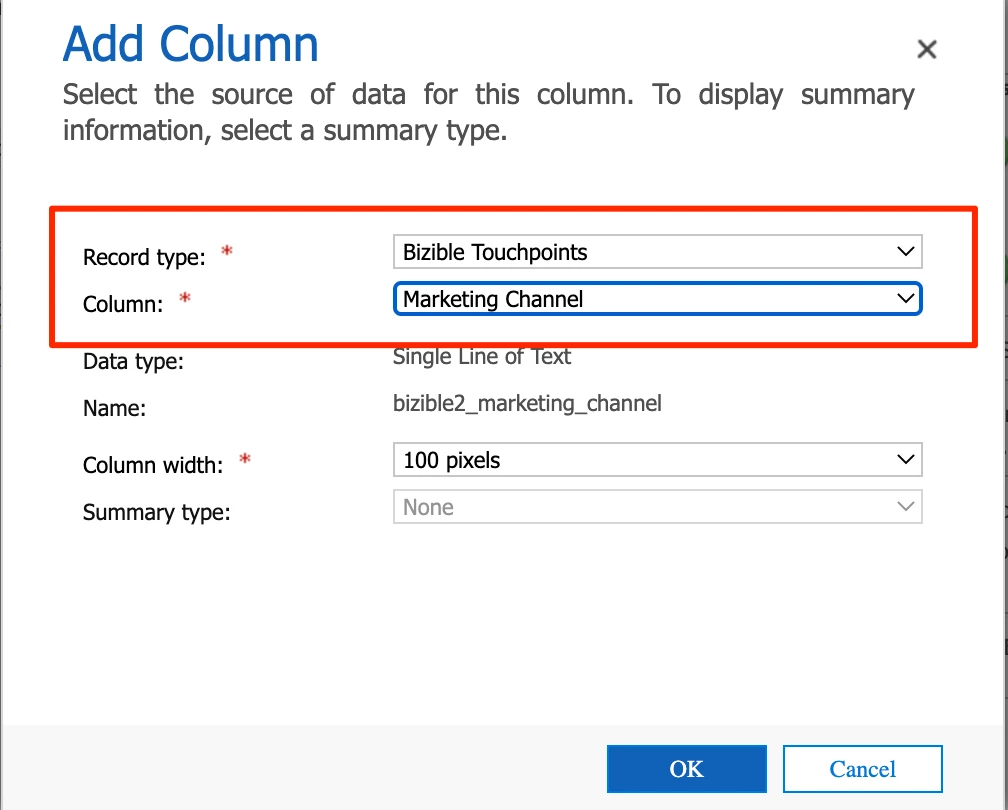
Task: Open the Record type dropdown
Action: point(658,252)
